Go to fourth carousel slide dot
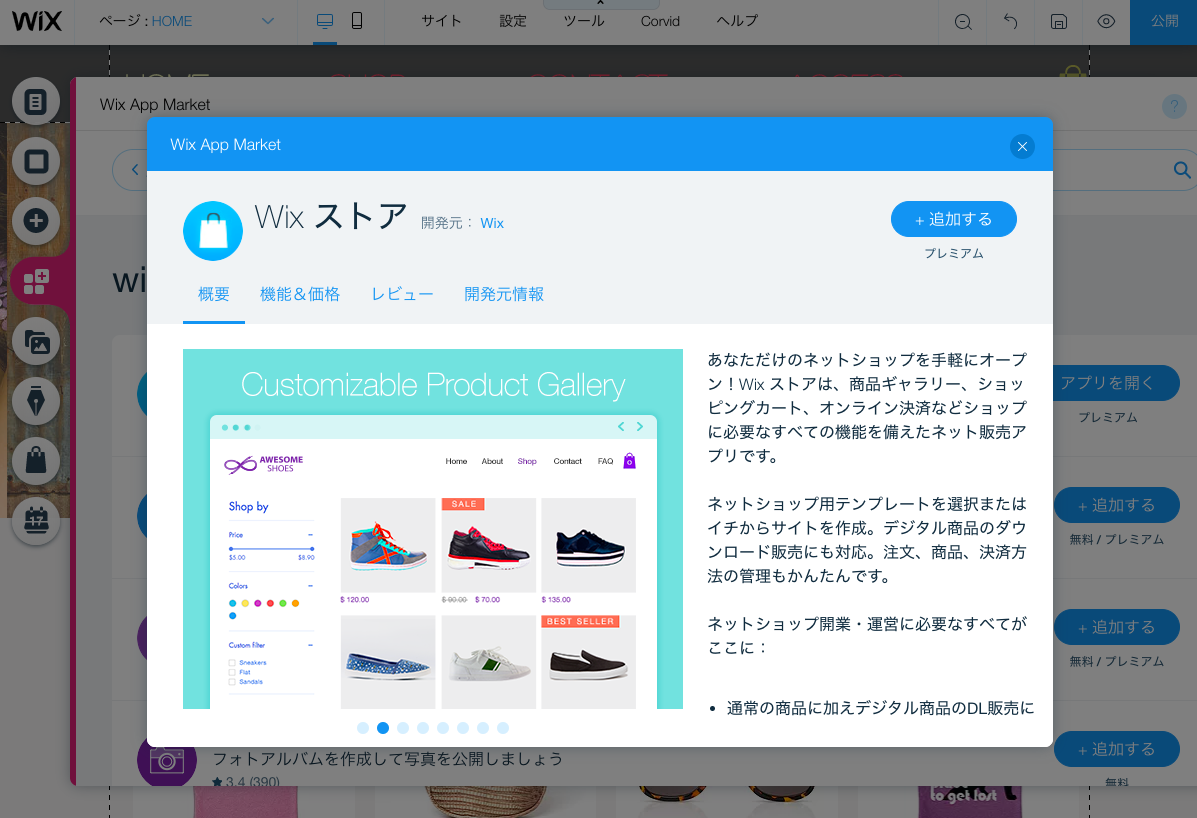Image resolution: width=1197 pixels, height=818 pixels. click(x=423, y=728)
